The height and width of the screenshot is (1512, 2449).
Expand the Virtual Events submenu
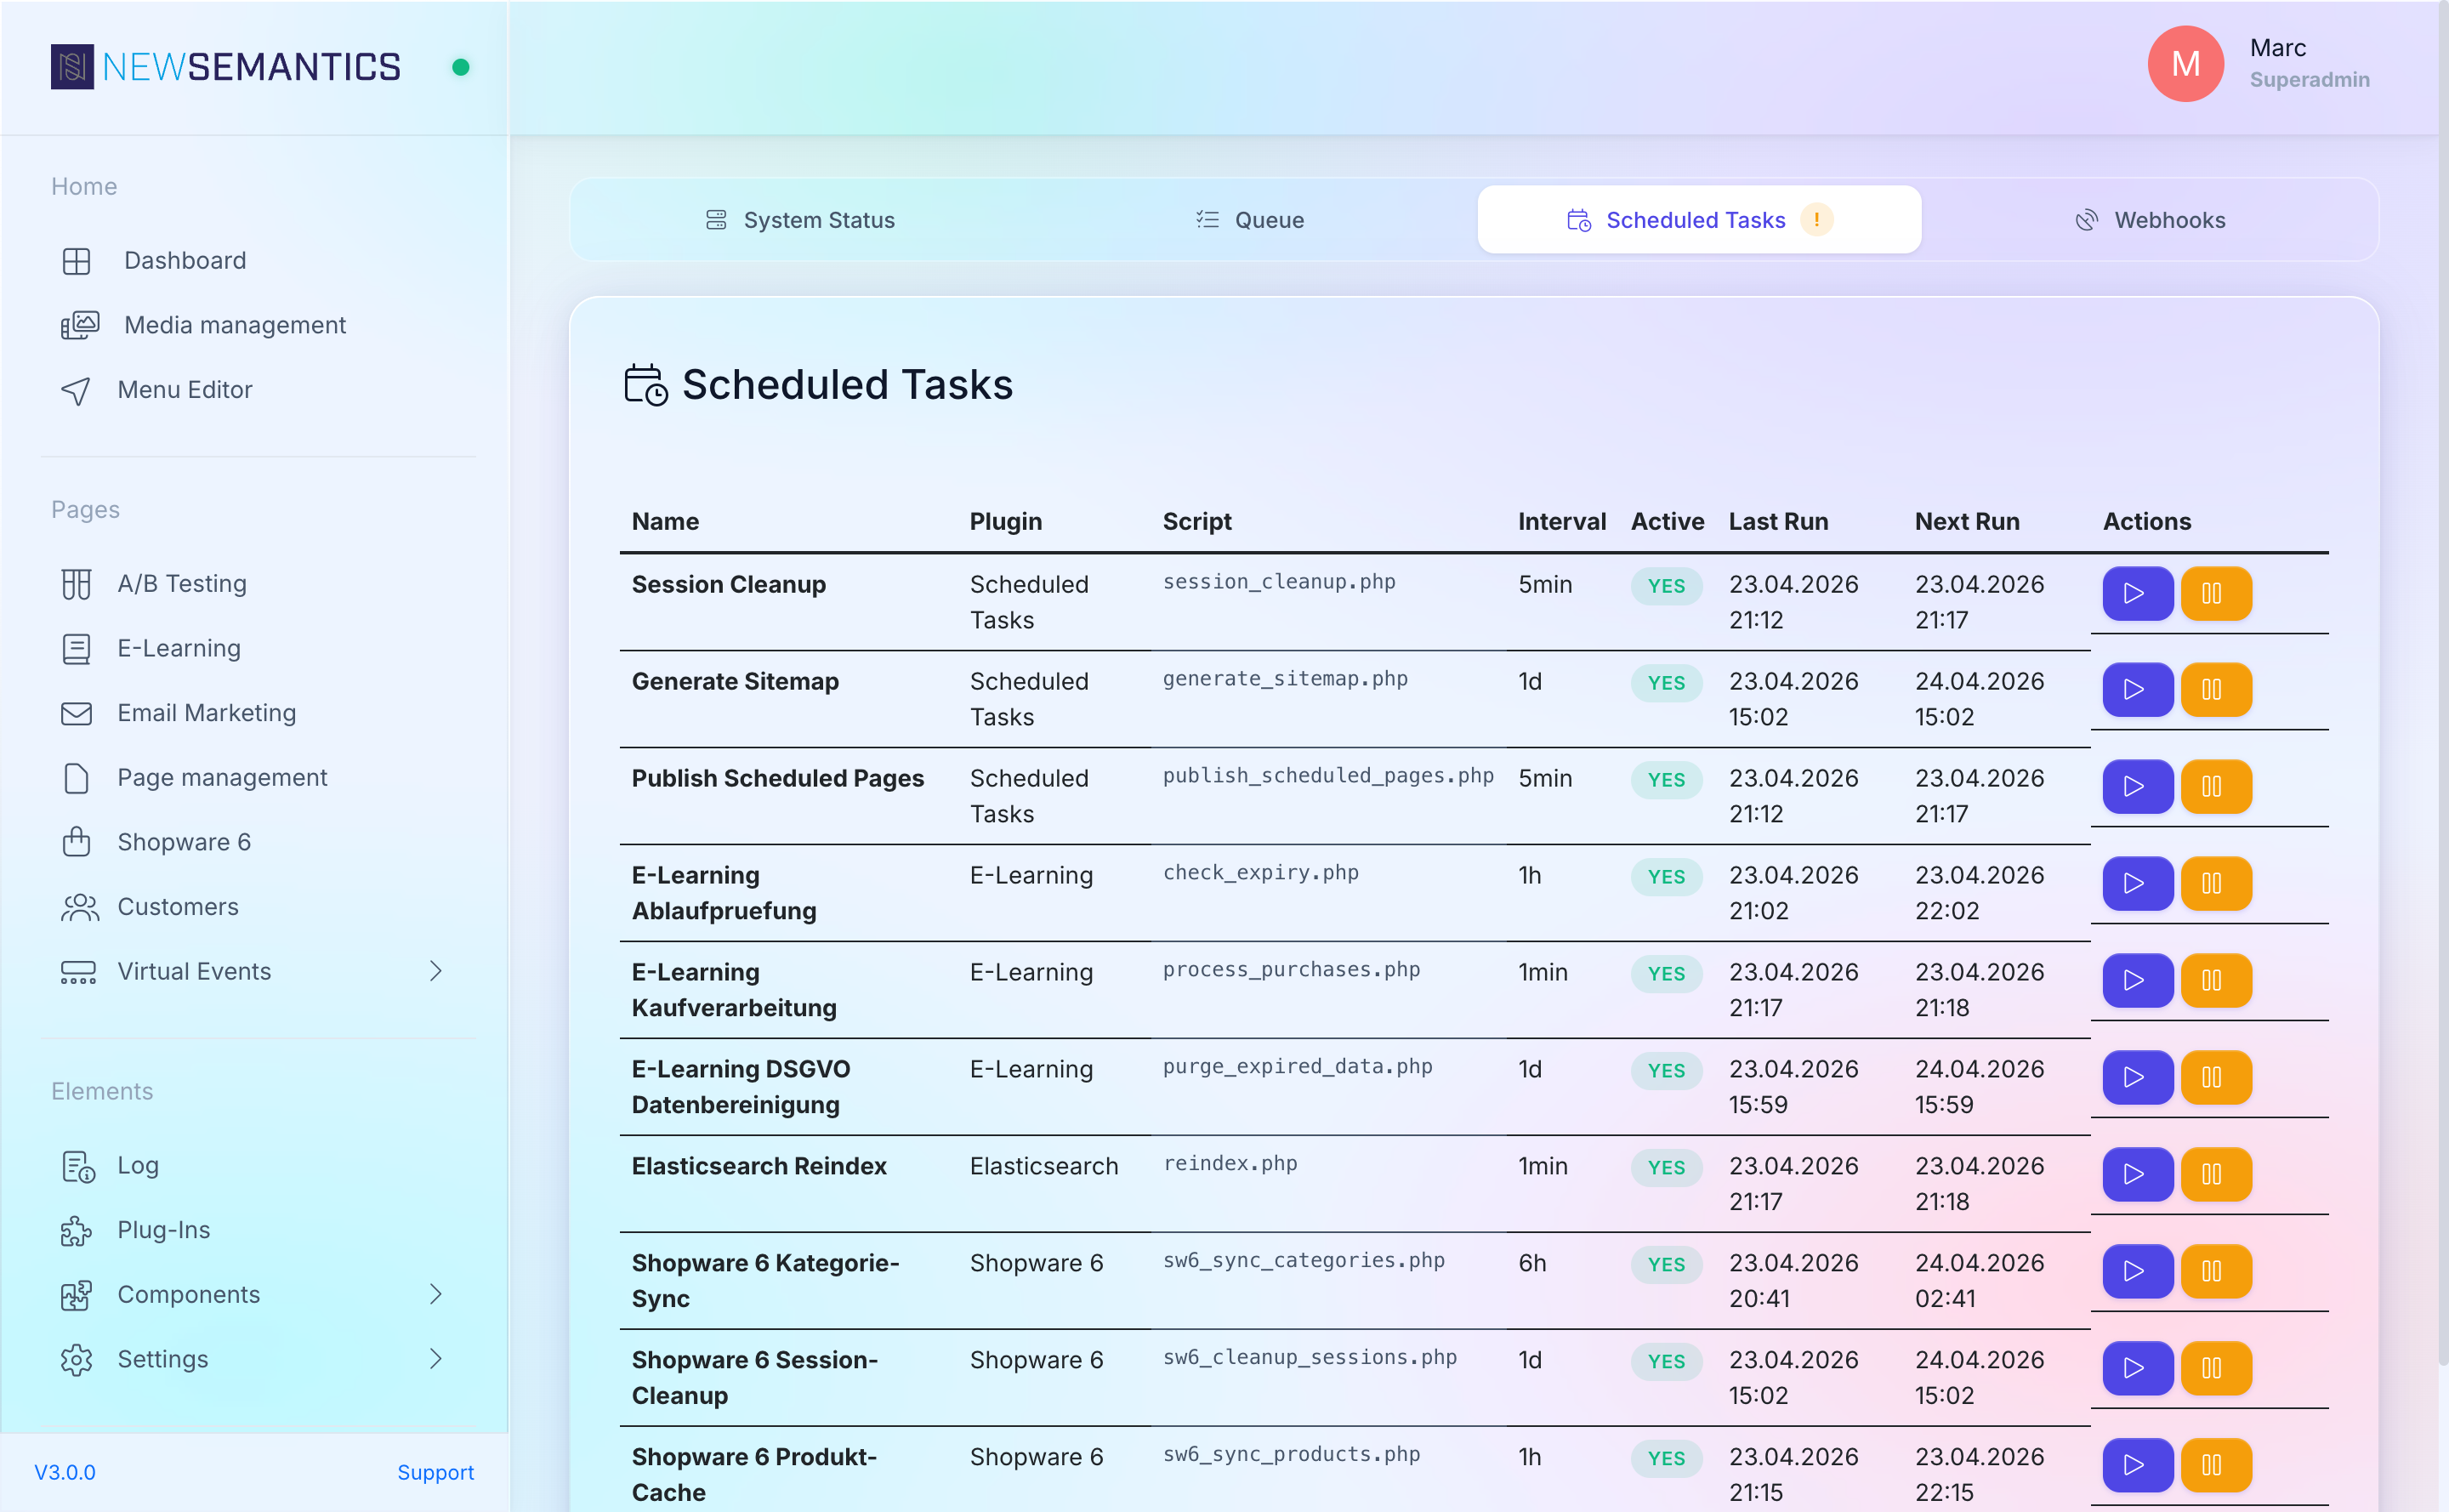click(x=436, y=971)
